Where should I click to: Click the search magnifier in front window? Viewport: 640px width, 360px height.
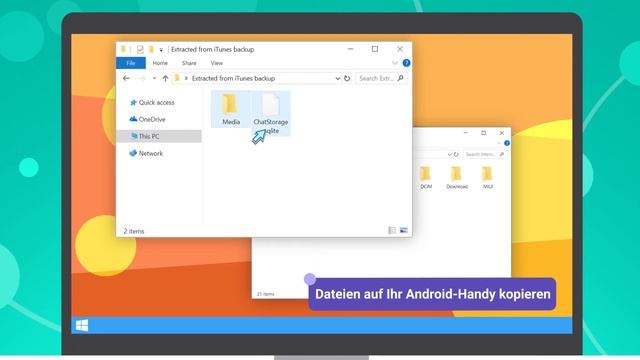click(400, 78)
